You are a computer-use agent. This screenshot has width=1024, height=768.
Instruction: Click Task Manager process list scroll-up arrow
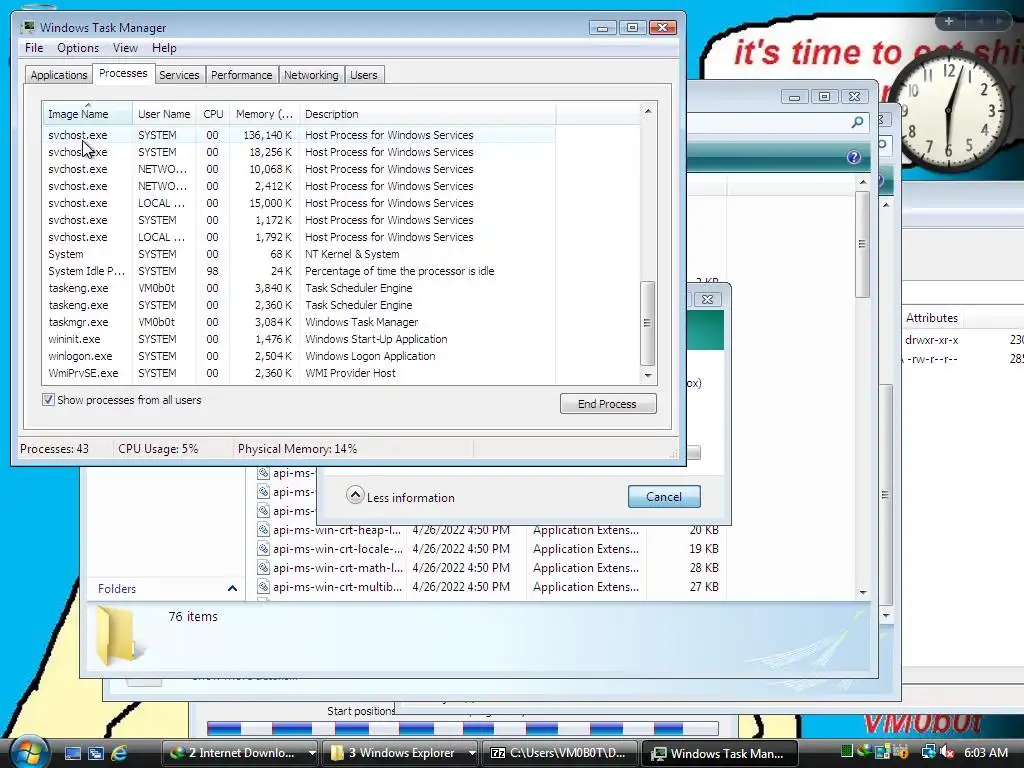pos(648,111)
